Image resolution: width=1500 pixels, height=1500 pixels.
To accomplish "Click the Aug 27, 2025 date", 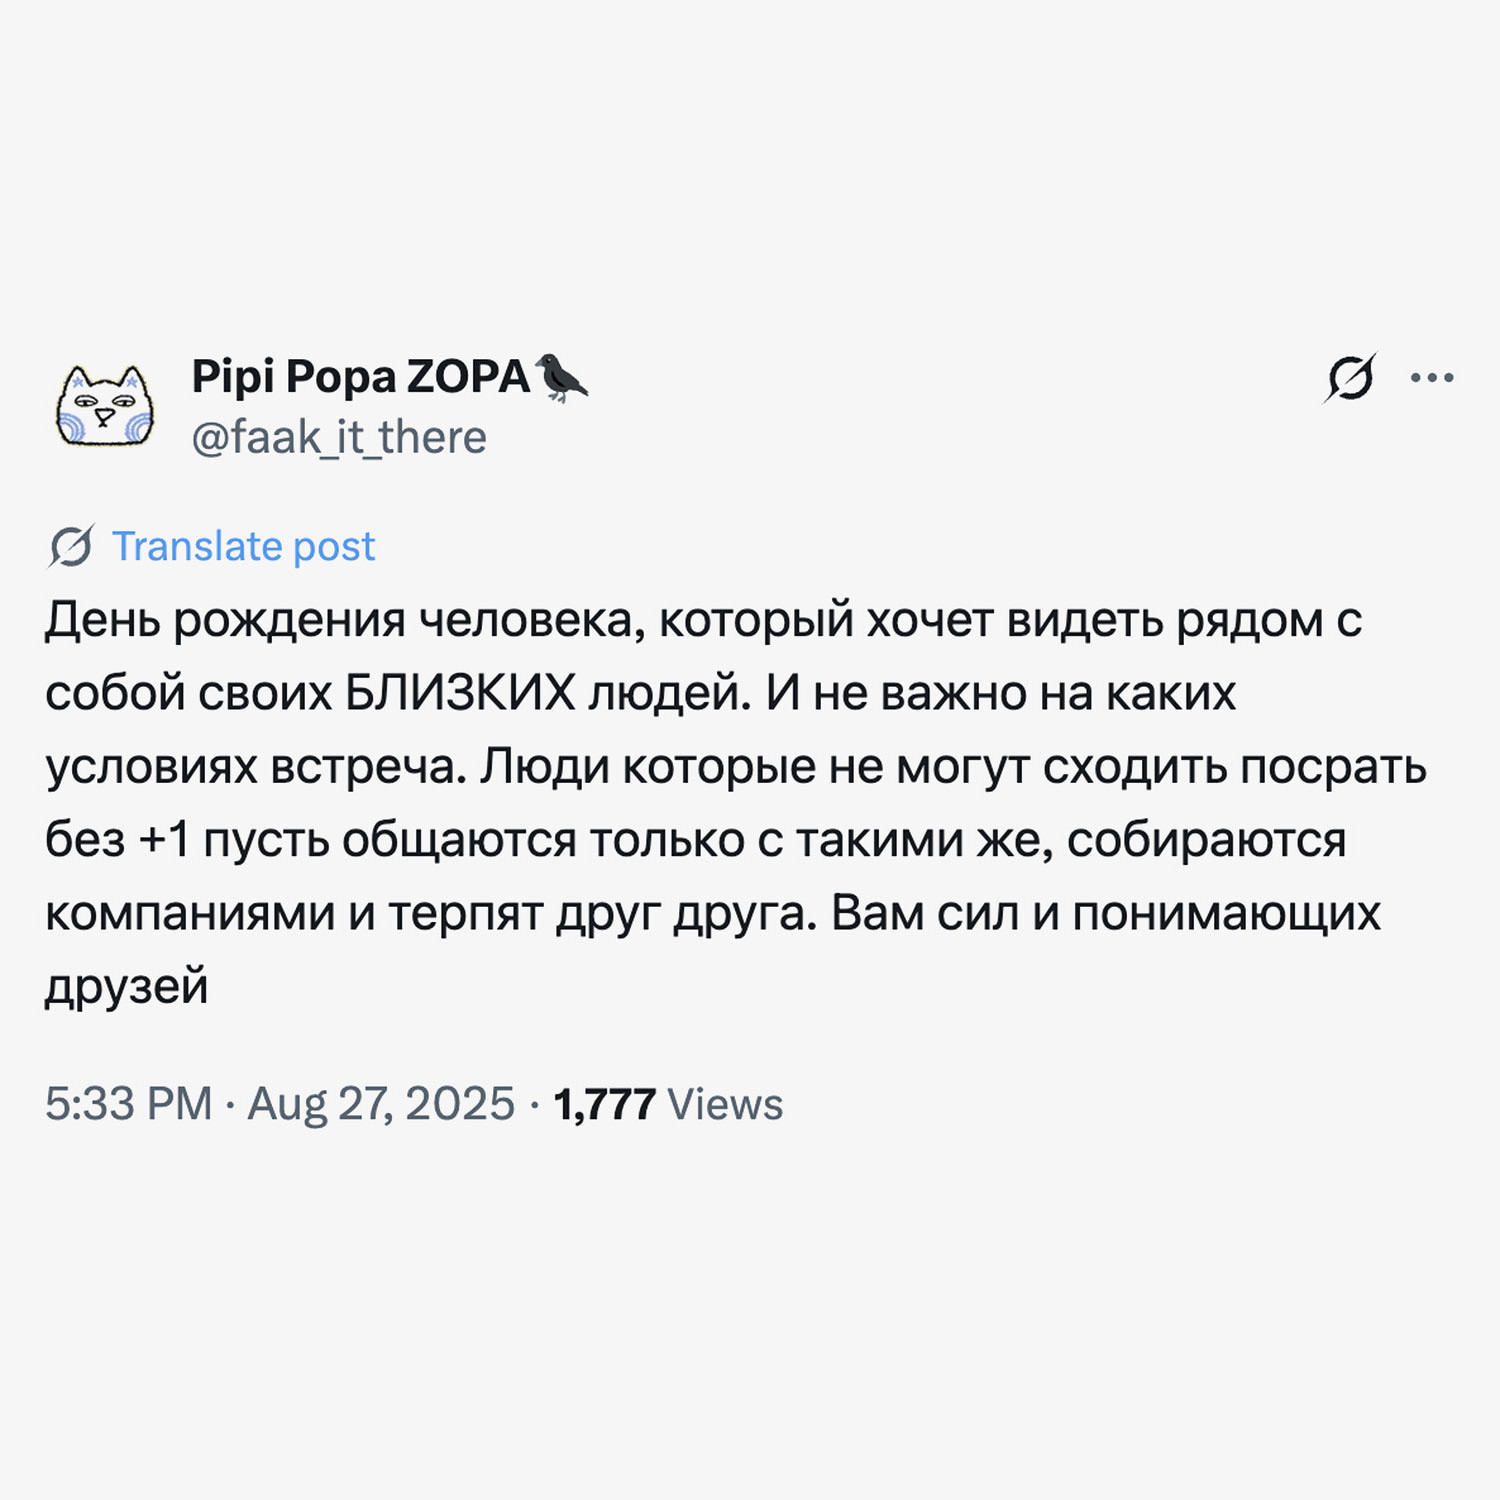I will (x=381, y=1104).
